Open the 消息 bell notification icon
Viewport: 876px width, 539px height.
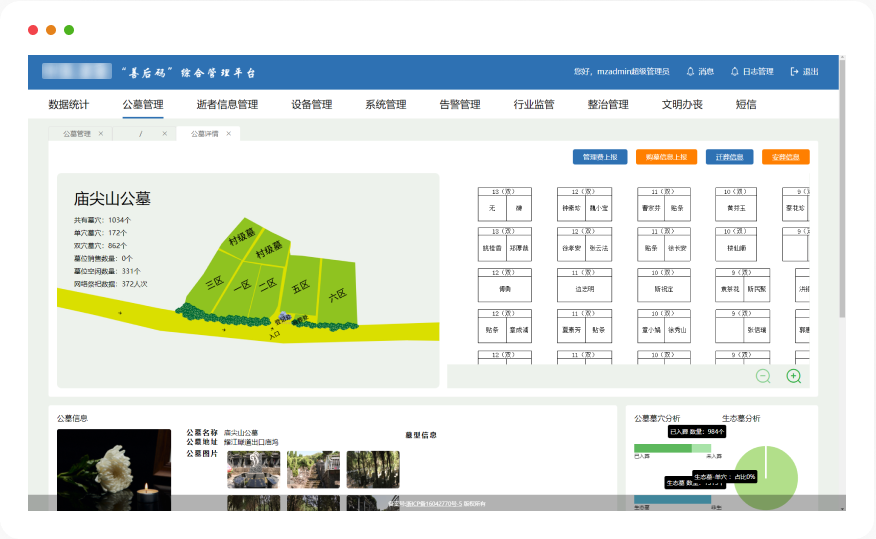tap(690, 72)
